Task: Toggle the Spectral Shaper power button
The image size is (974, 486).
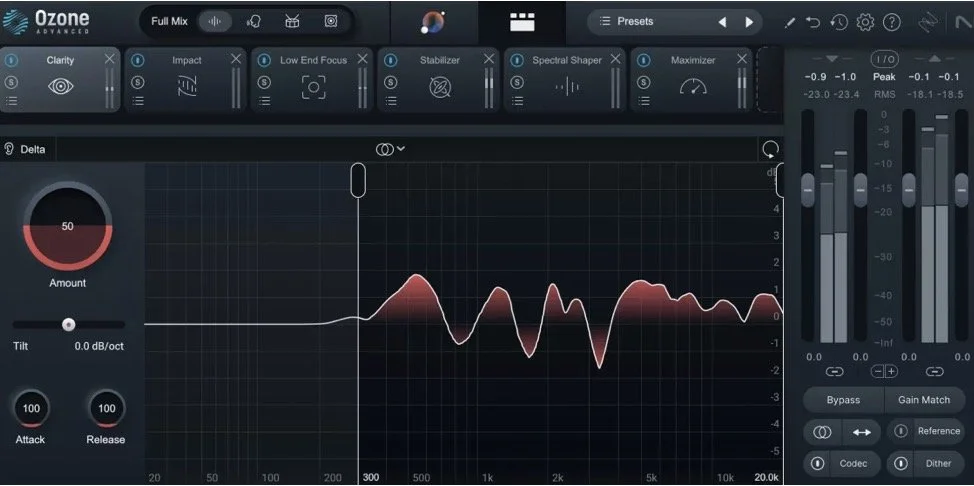Action: 517,60
